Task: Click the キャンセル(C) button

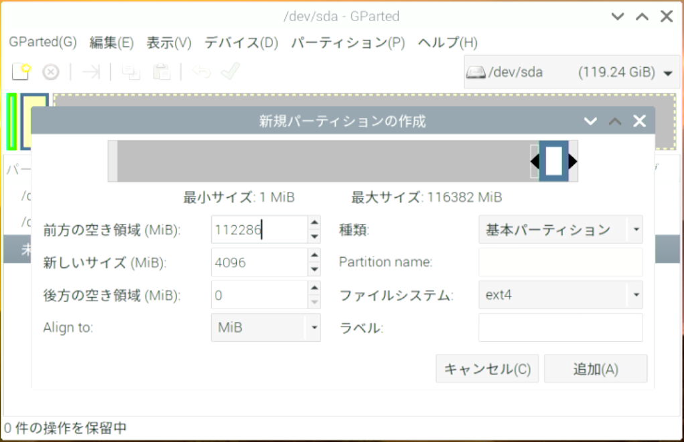Action: pyautogui.click(x=487, y=369)
